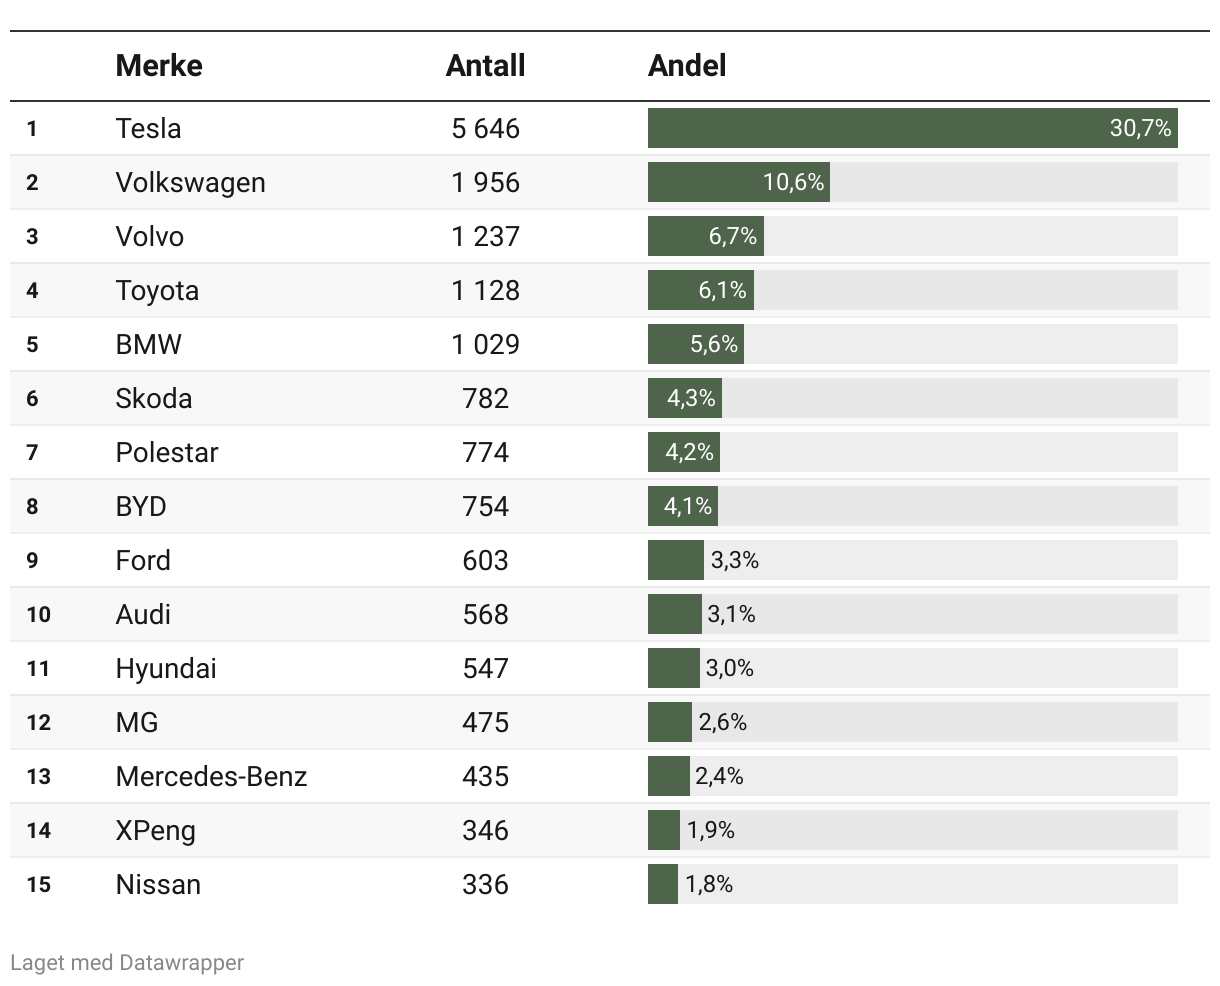Screen dimensions: 1220x986
Task: Click Audi's 3,1% percentage label
Action: tap(731, 615)
